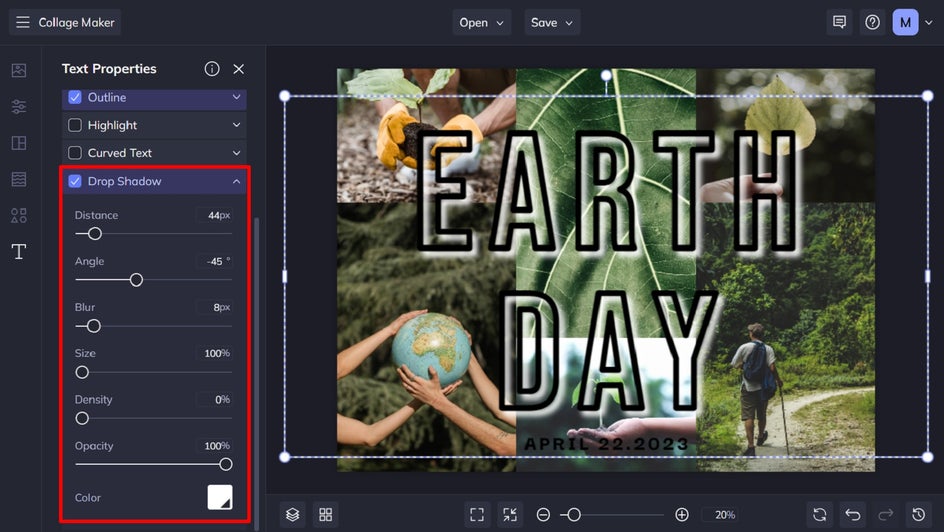Image resolution: width=944 pixels, height=532 pixels.
Task: Pick the drop shadow Color swatch
Action: (220, 497)
